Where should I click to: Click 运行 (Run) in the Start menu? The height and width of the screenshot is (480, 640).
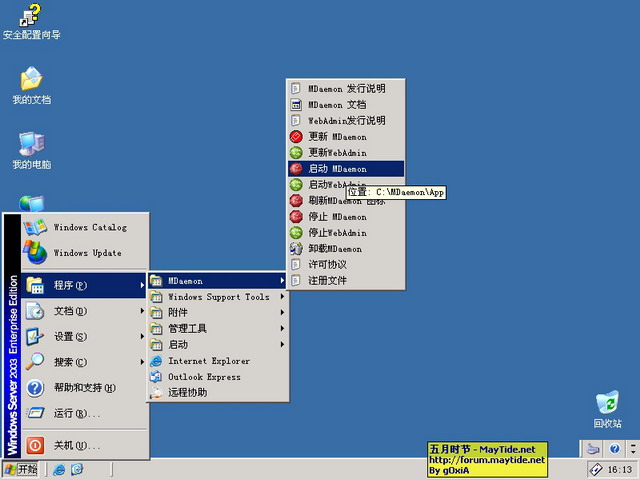tap(76, 413)
